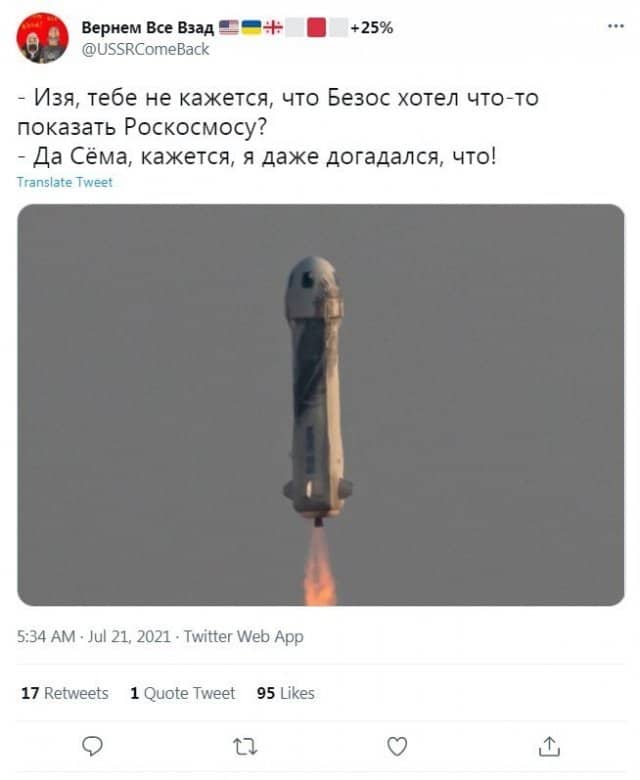Click the US flag emoji in name
640x780 pixels.
pyautogui.click(x=229, y=27)
